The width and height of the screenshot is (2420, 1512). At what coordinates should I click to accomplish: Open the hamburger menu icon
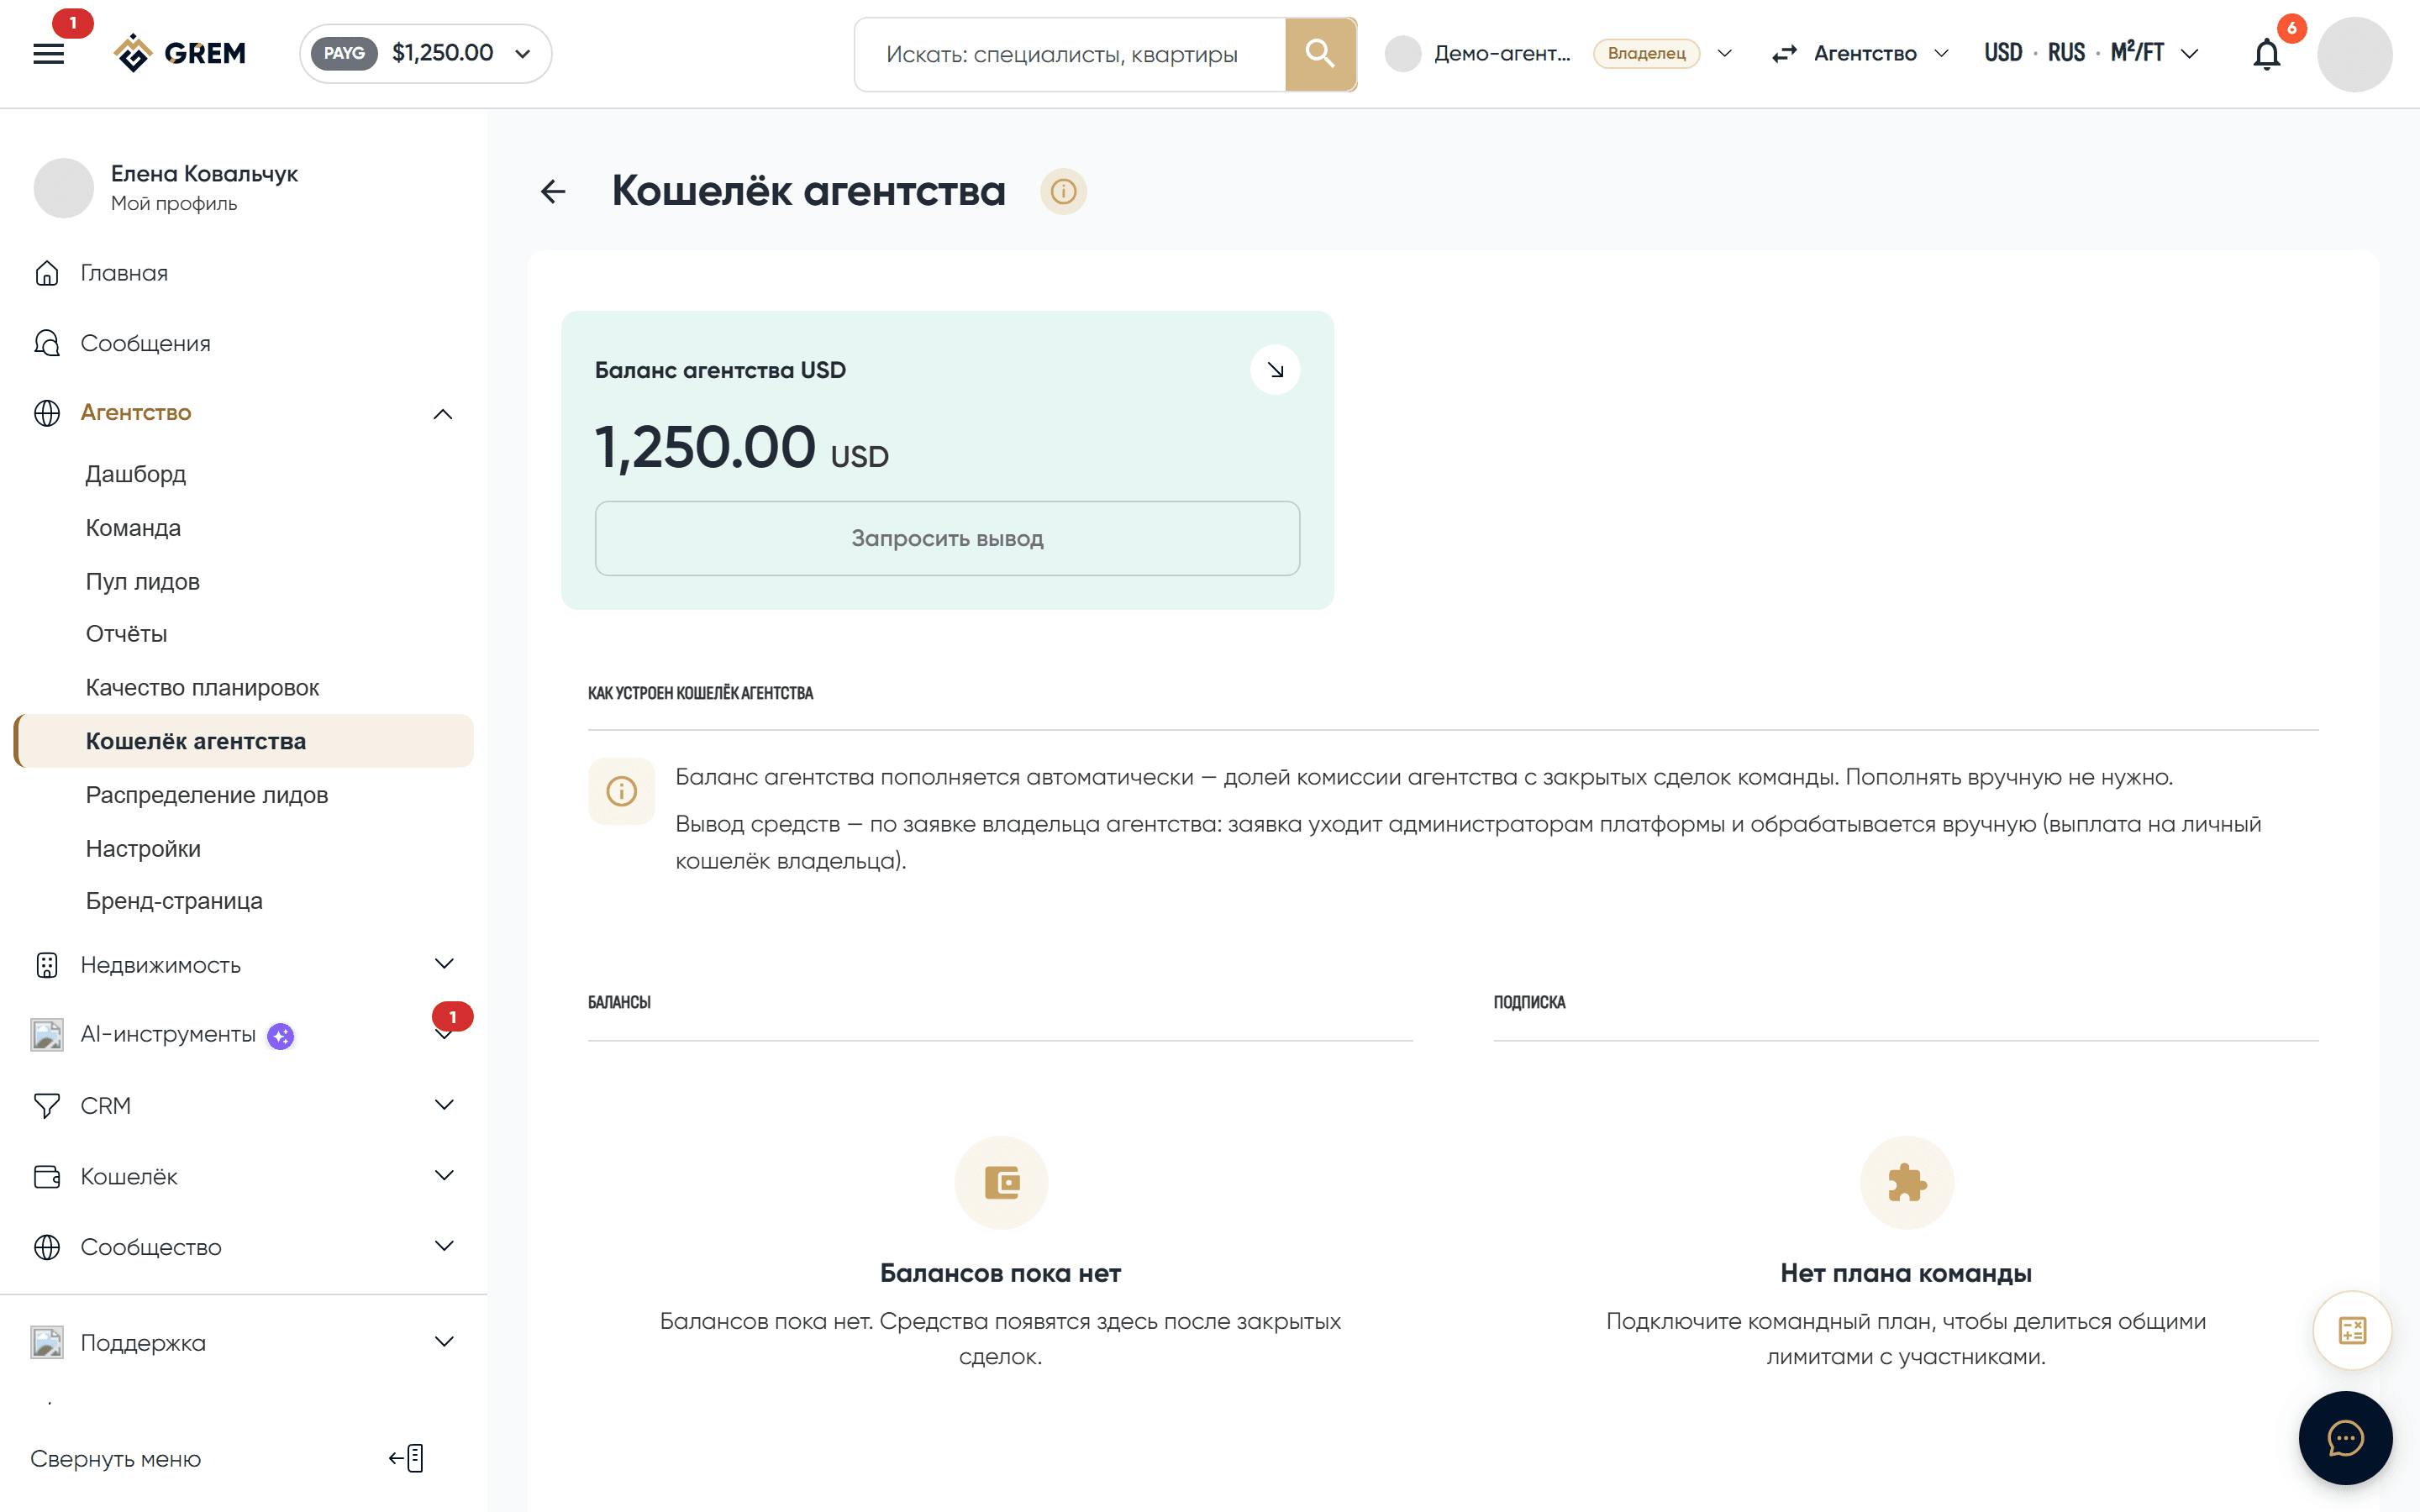(x=48, y=54)
